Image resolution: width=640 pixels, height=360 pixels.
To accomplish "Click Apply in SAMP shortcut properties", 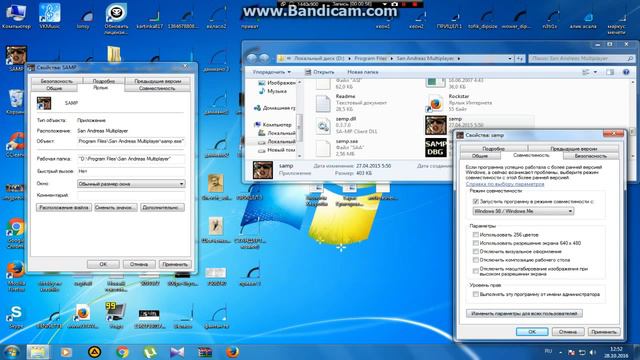I will coord(175,264).
